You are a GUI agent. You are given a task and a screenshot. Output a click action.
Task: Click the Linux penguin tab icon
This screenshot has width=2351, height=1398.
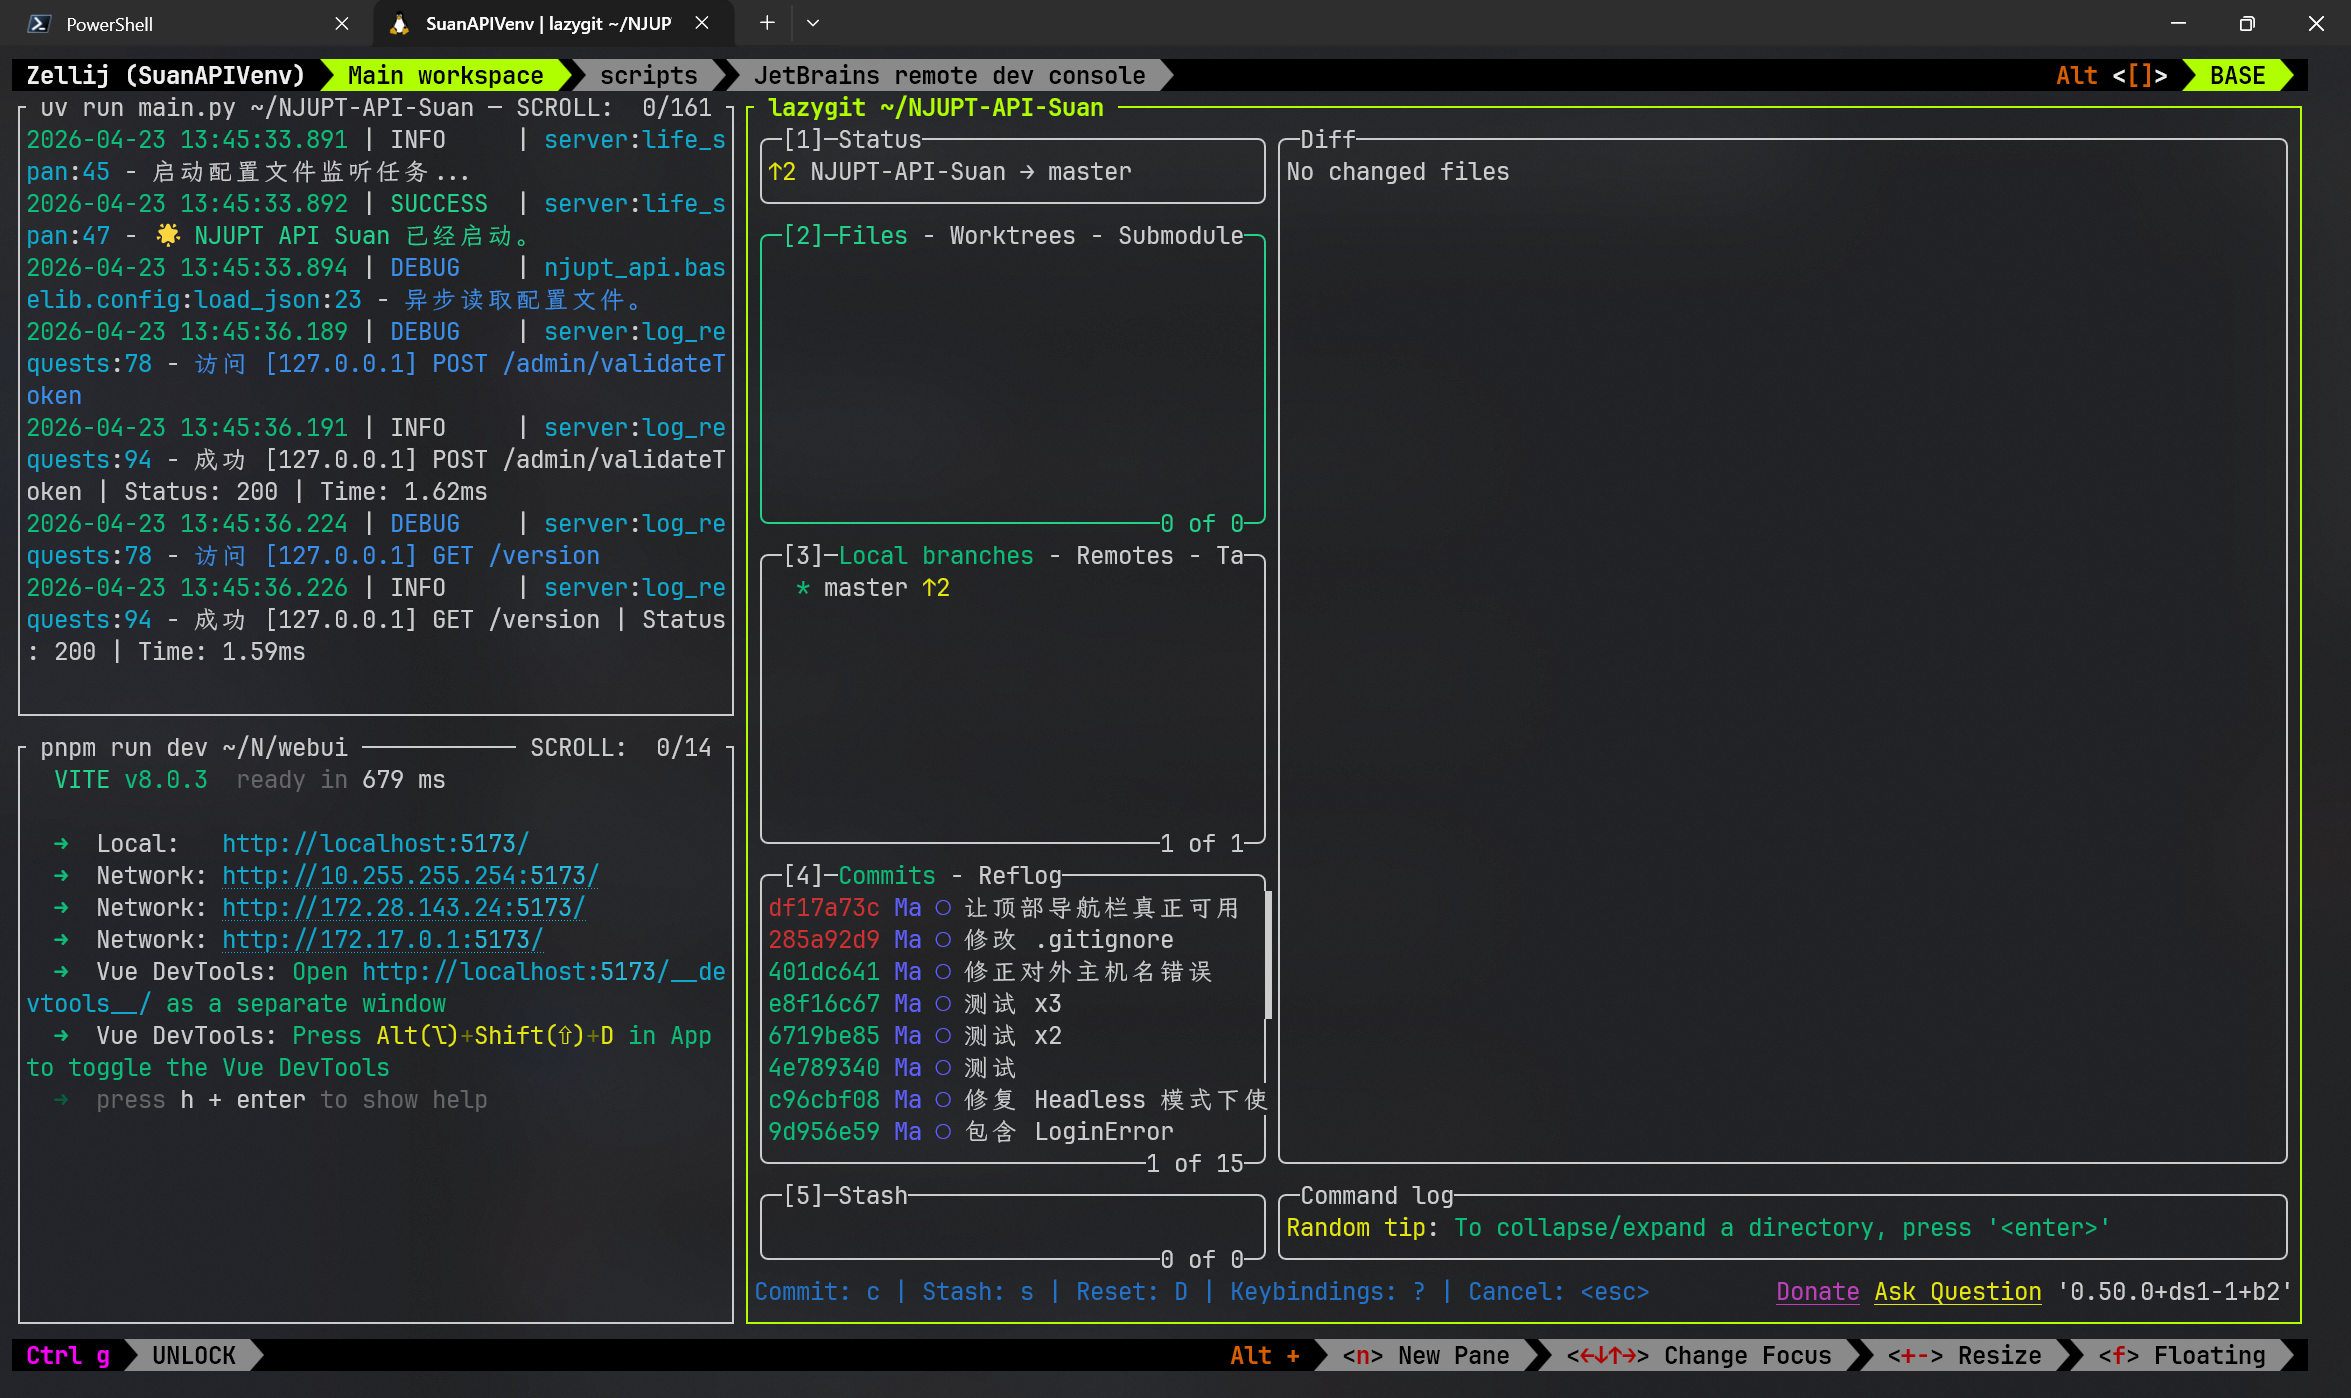(x=400, y=24)
